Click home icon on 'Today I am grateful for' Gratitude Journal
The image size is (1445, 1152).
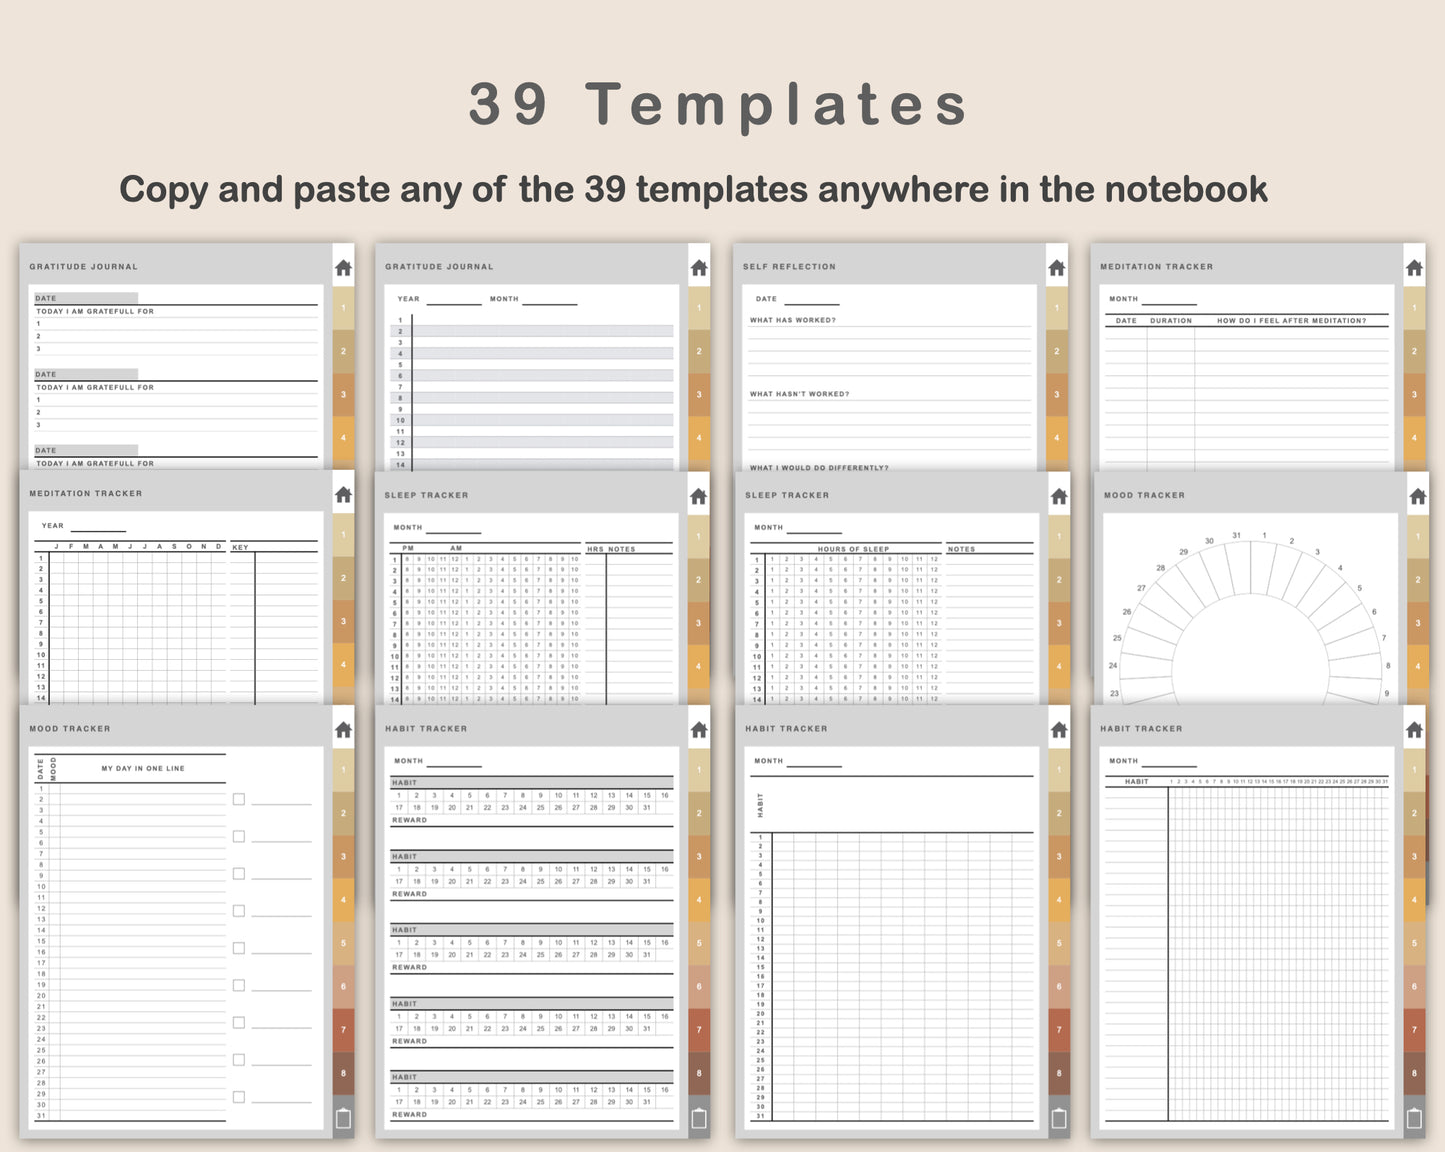(x=343, y=268)
